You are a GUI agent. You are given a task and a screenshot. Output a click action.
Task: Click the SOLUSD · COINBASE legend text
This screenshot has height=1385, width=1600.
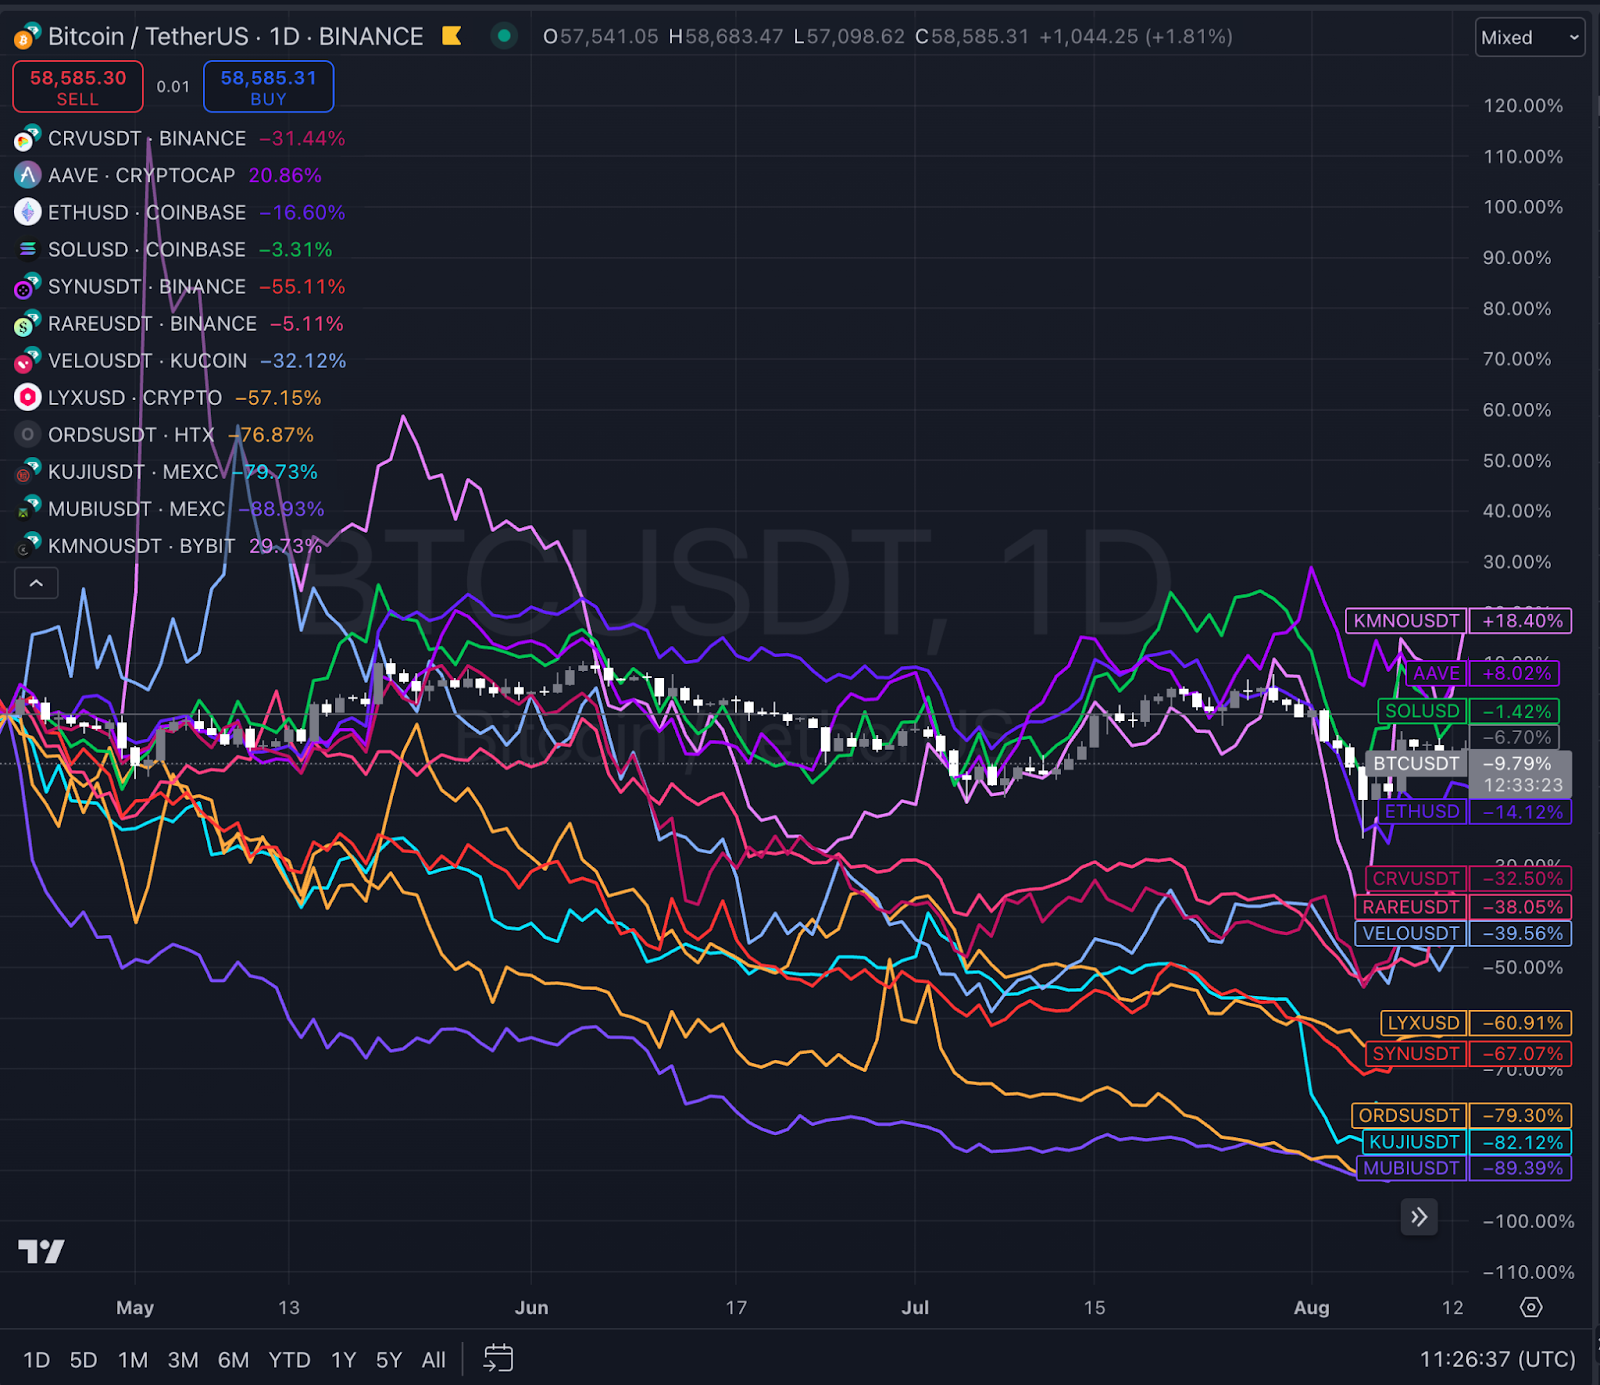147,249
